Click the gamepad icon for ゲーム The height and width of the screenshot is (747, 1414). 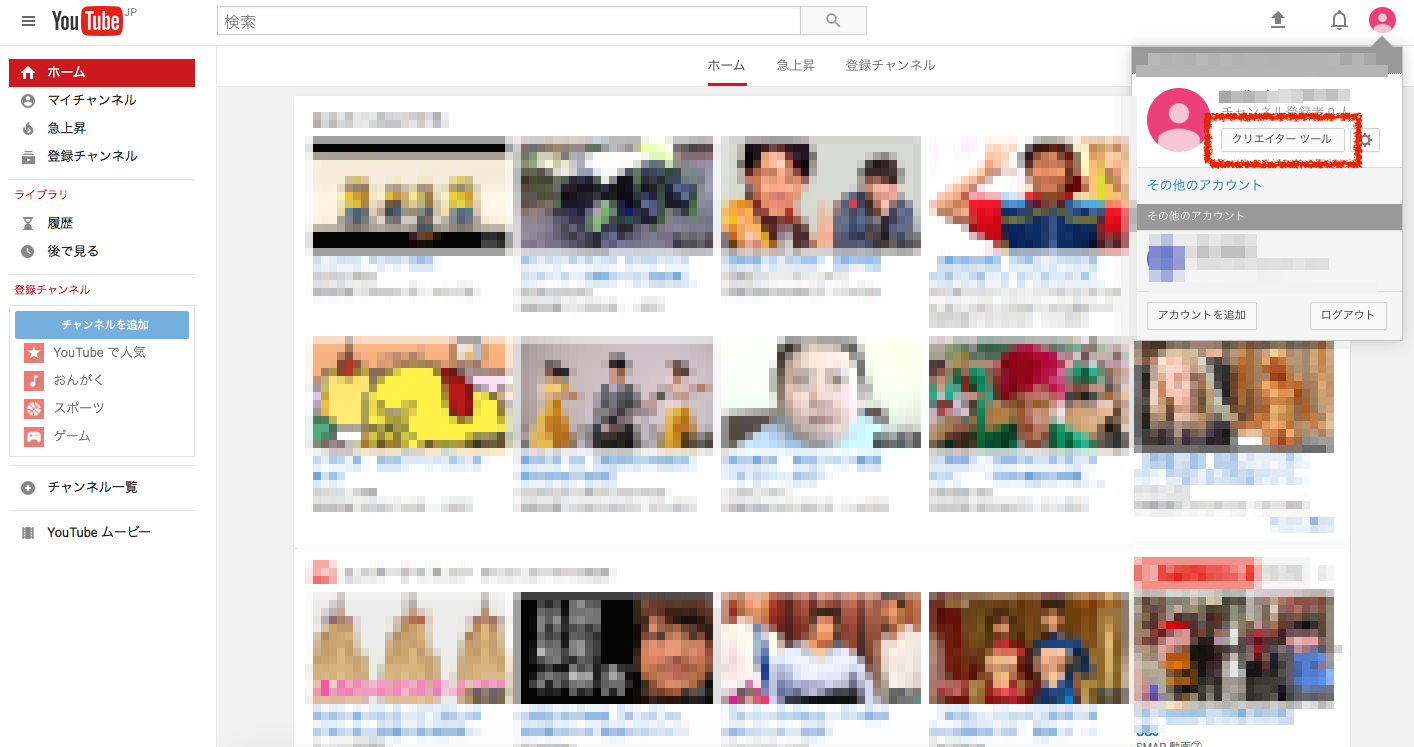34,437
